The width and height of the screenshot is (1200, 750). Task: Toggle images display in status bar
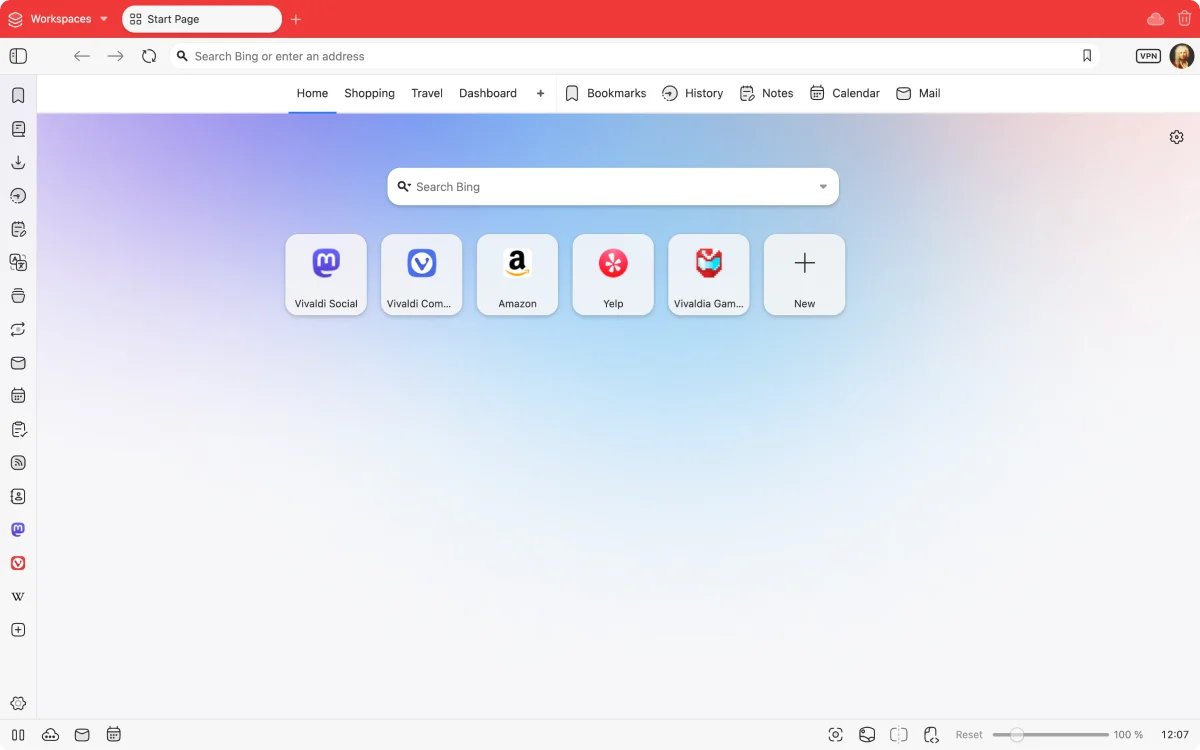pos(867,735)
